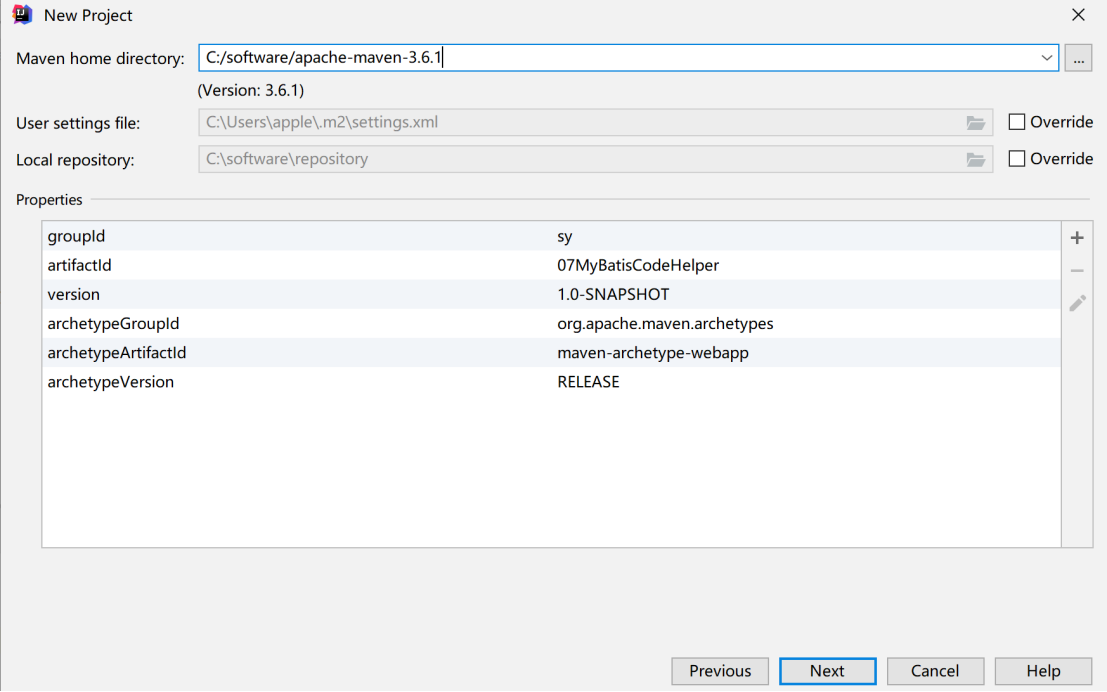The height and width of the screenshot is (692, 1107).
Task: Select the archetypeArtifactId property row
Action: [x=551, y=352]
